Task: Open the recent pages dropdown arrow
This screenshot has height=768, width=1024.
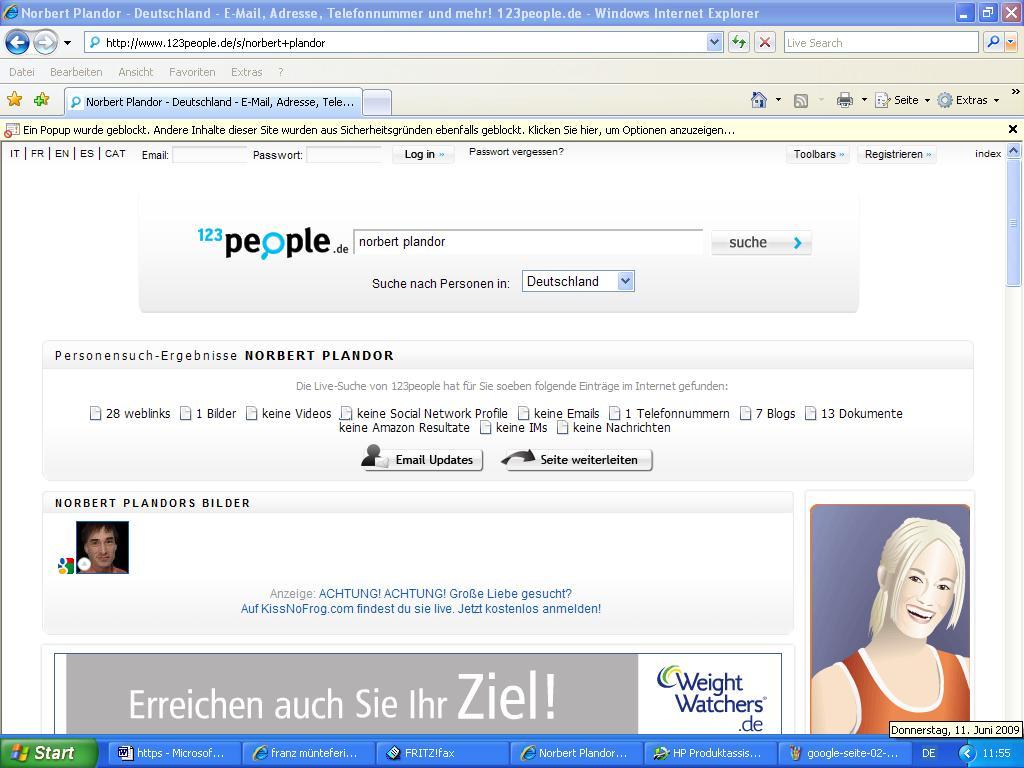Action: click(67, 43)
